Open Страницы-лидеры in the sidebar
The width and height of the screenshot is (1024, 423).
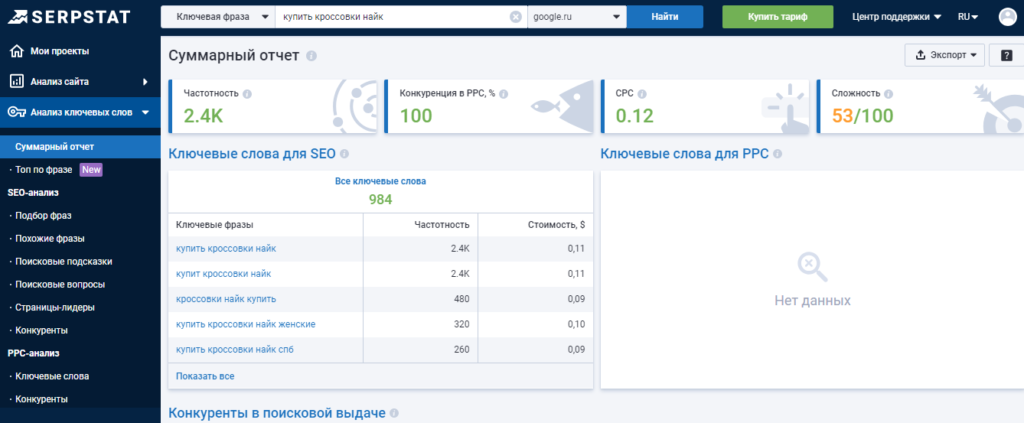click(54, 307)
